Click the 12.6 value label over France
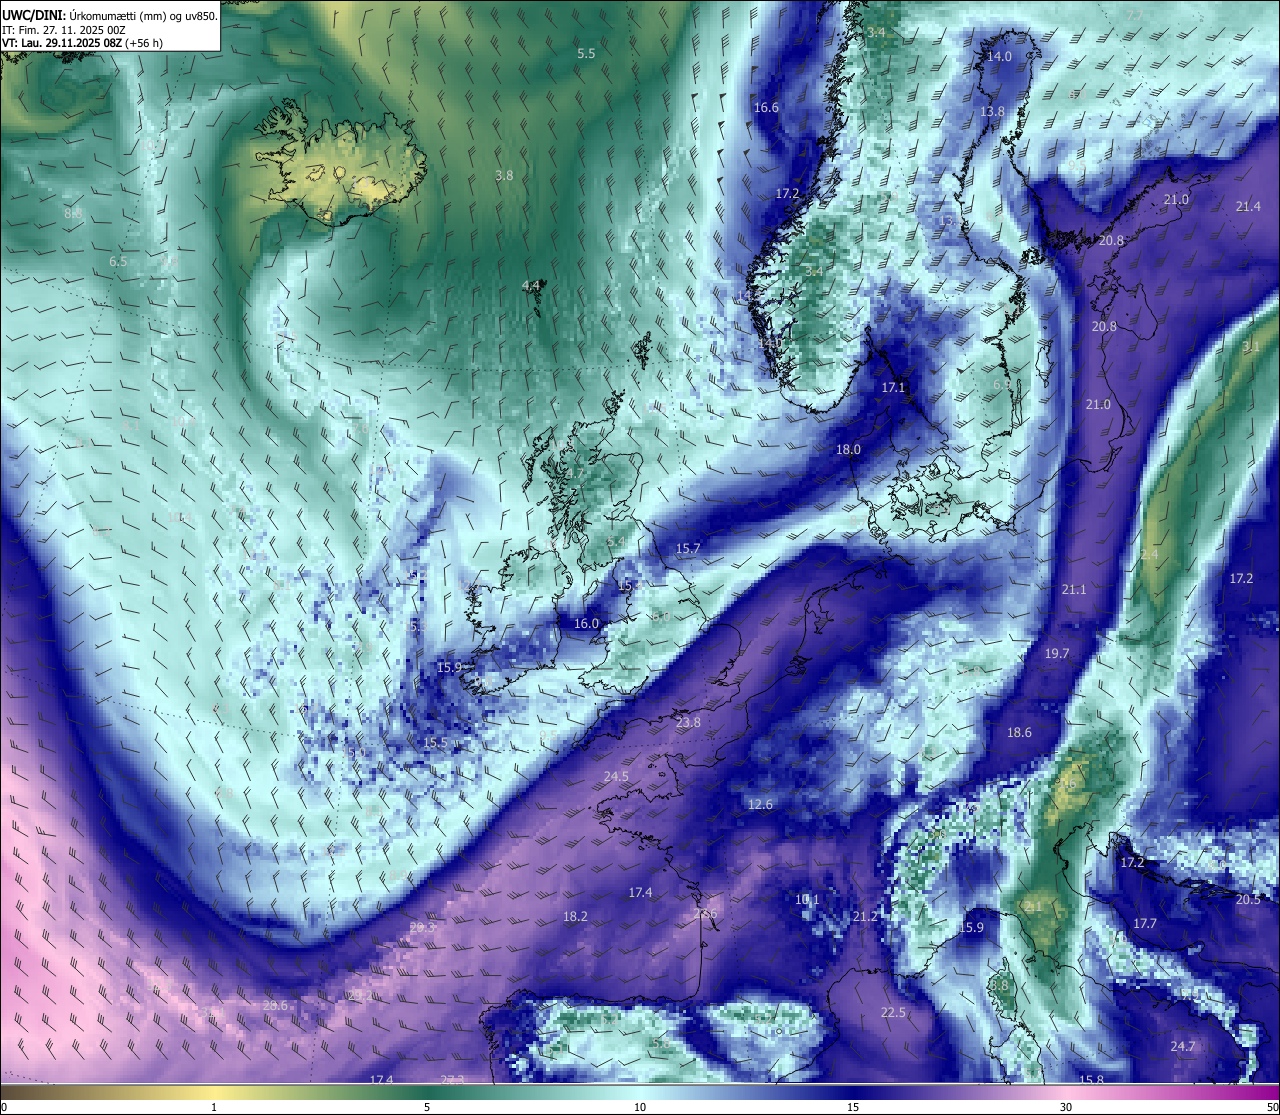 click(760, 805)
